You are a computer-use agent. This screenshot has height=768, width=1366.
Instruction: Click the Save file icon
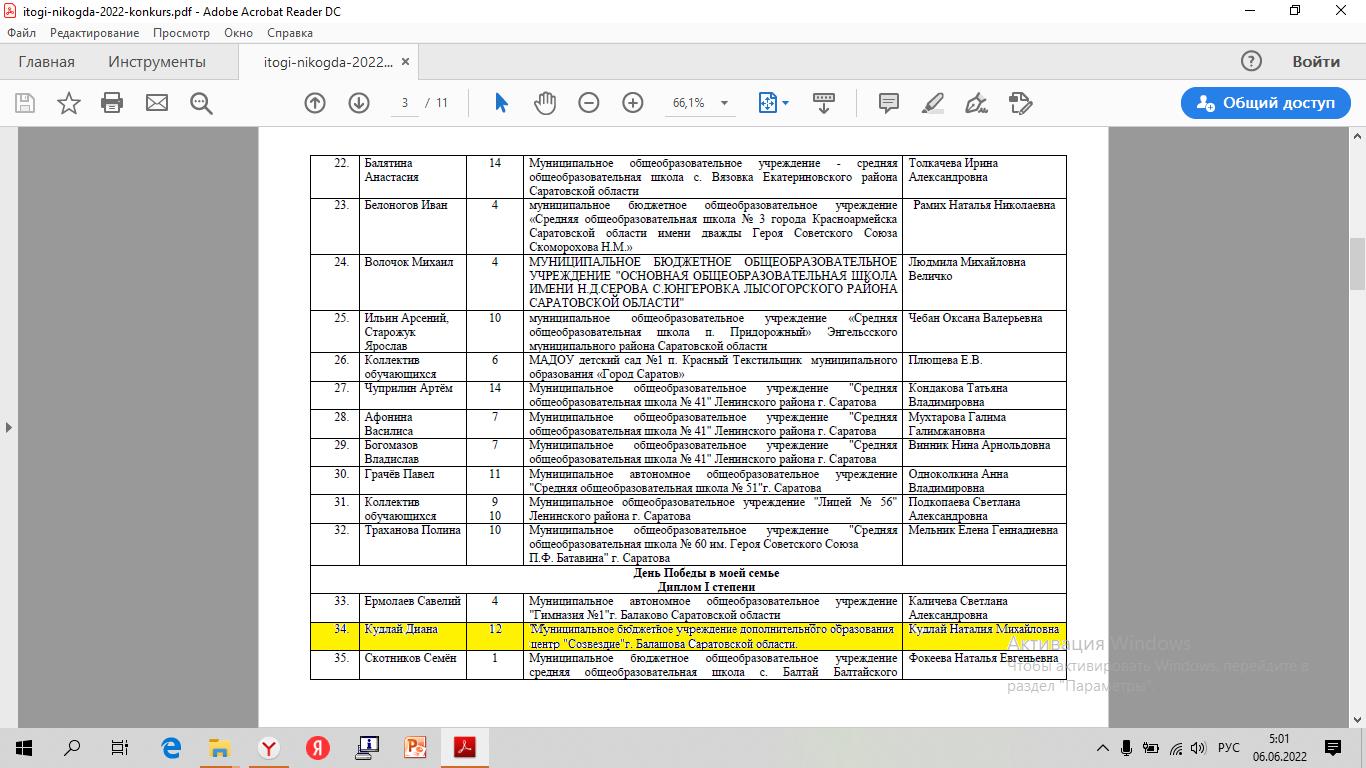[x=25, y=103]
